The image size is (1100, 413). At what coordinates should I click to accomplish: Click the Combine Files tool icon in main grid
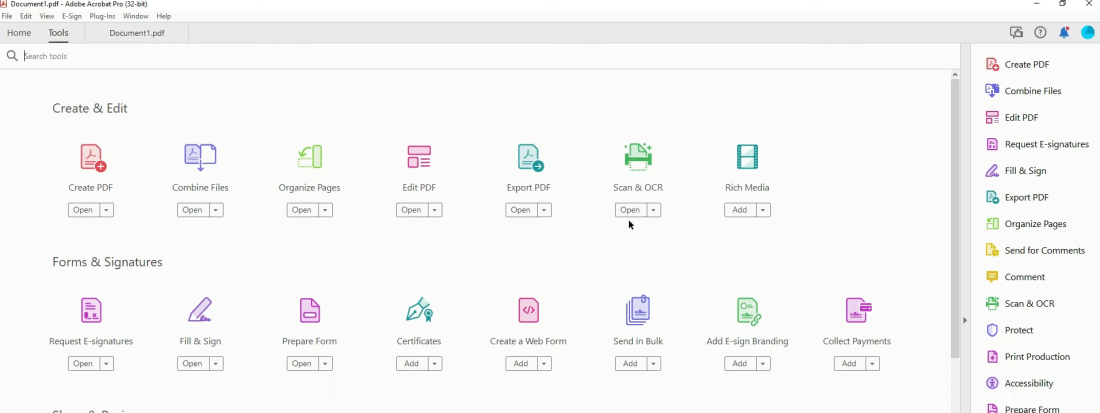200,157
